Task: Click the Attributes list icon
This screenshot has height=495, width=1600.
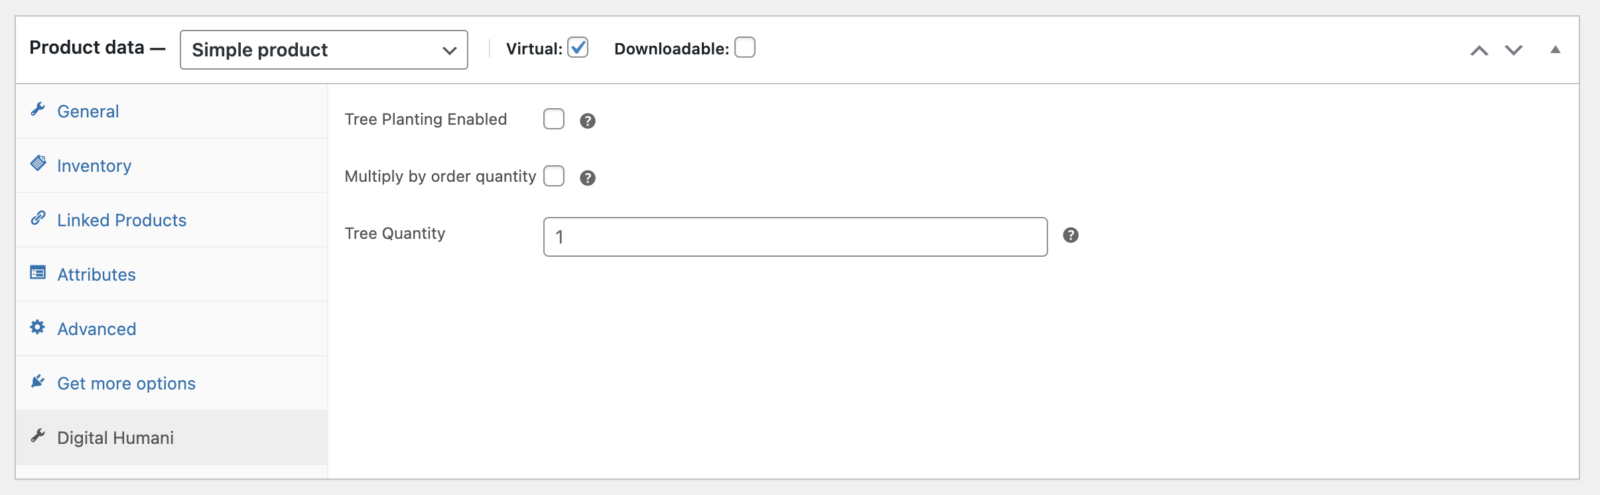Action: click(x=38, y=272)
